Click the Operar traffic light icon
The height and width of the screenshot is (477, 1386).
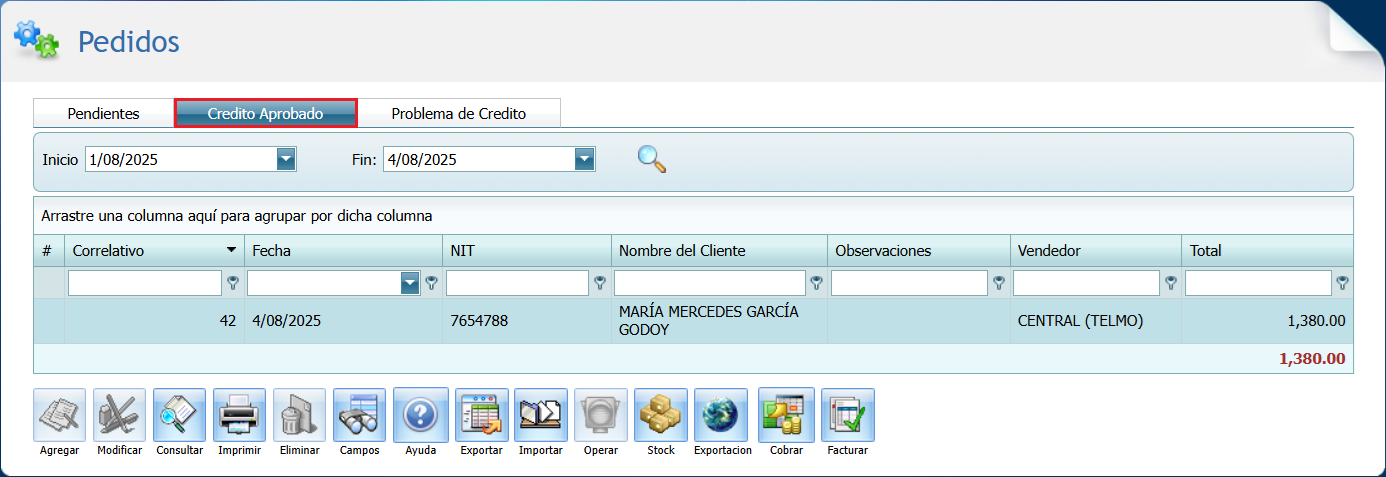pos(601,415)
